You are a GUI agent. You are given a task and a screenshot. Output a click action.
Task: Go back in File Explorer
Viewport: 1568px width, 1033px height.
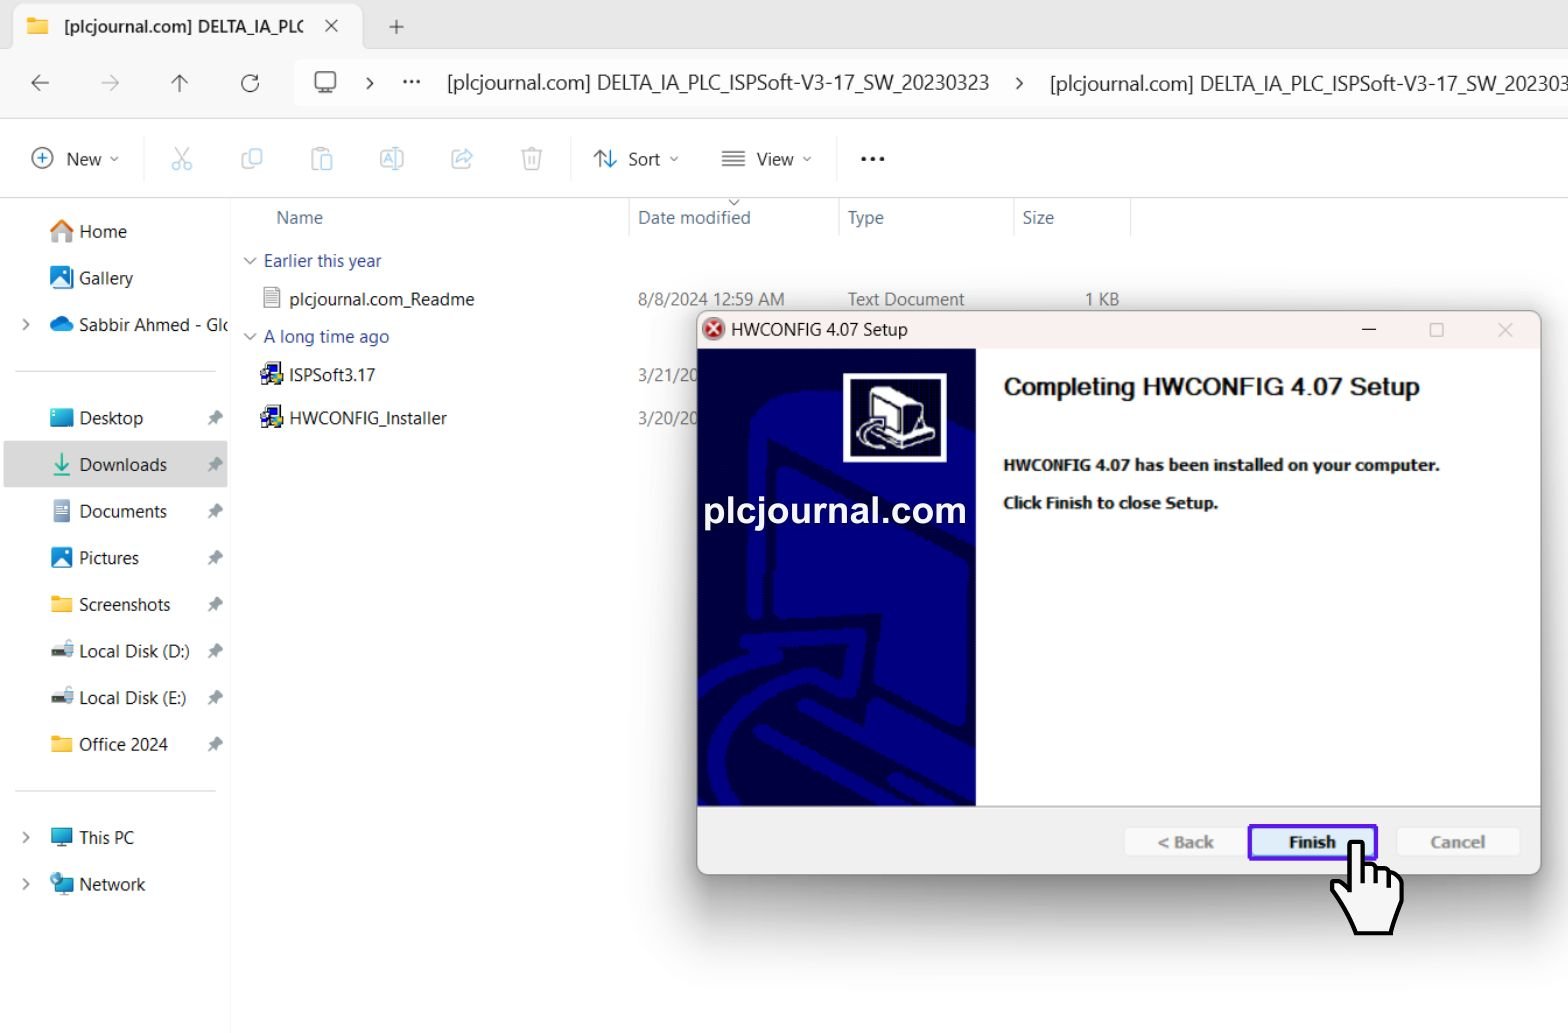(x=40, y=83)
